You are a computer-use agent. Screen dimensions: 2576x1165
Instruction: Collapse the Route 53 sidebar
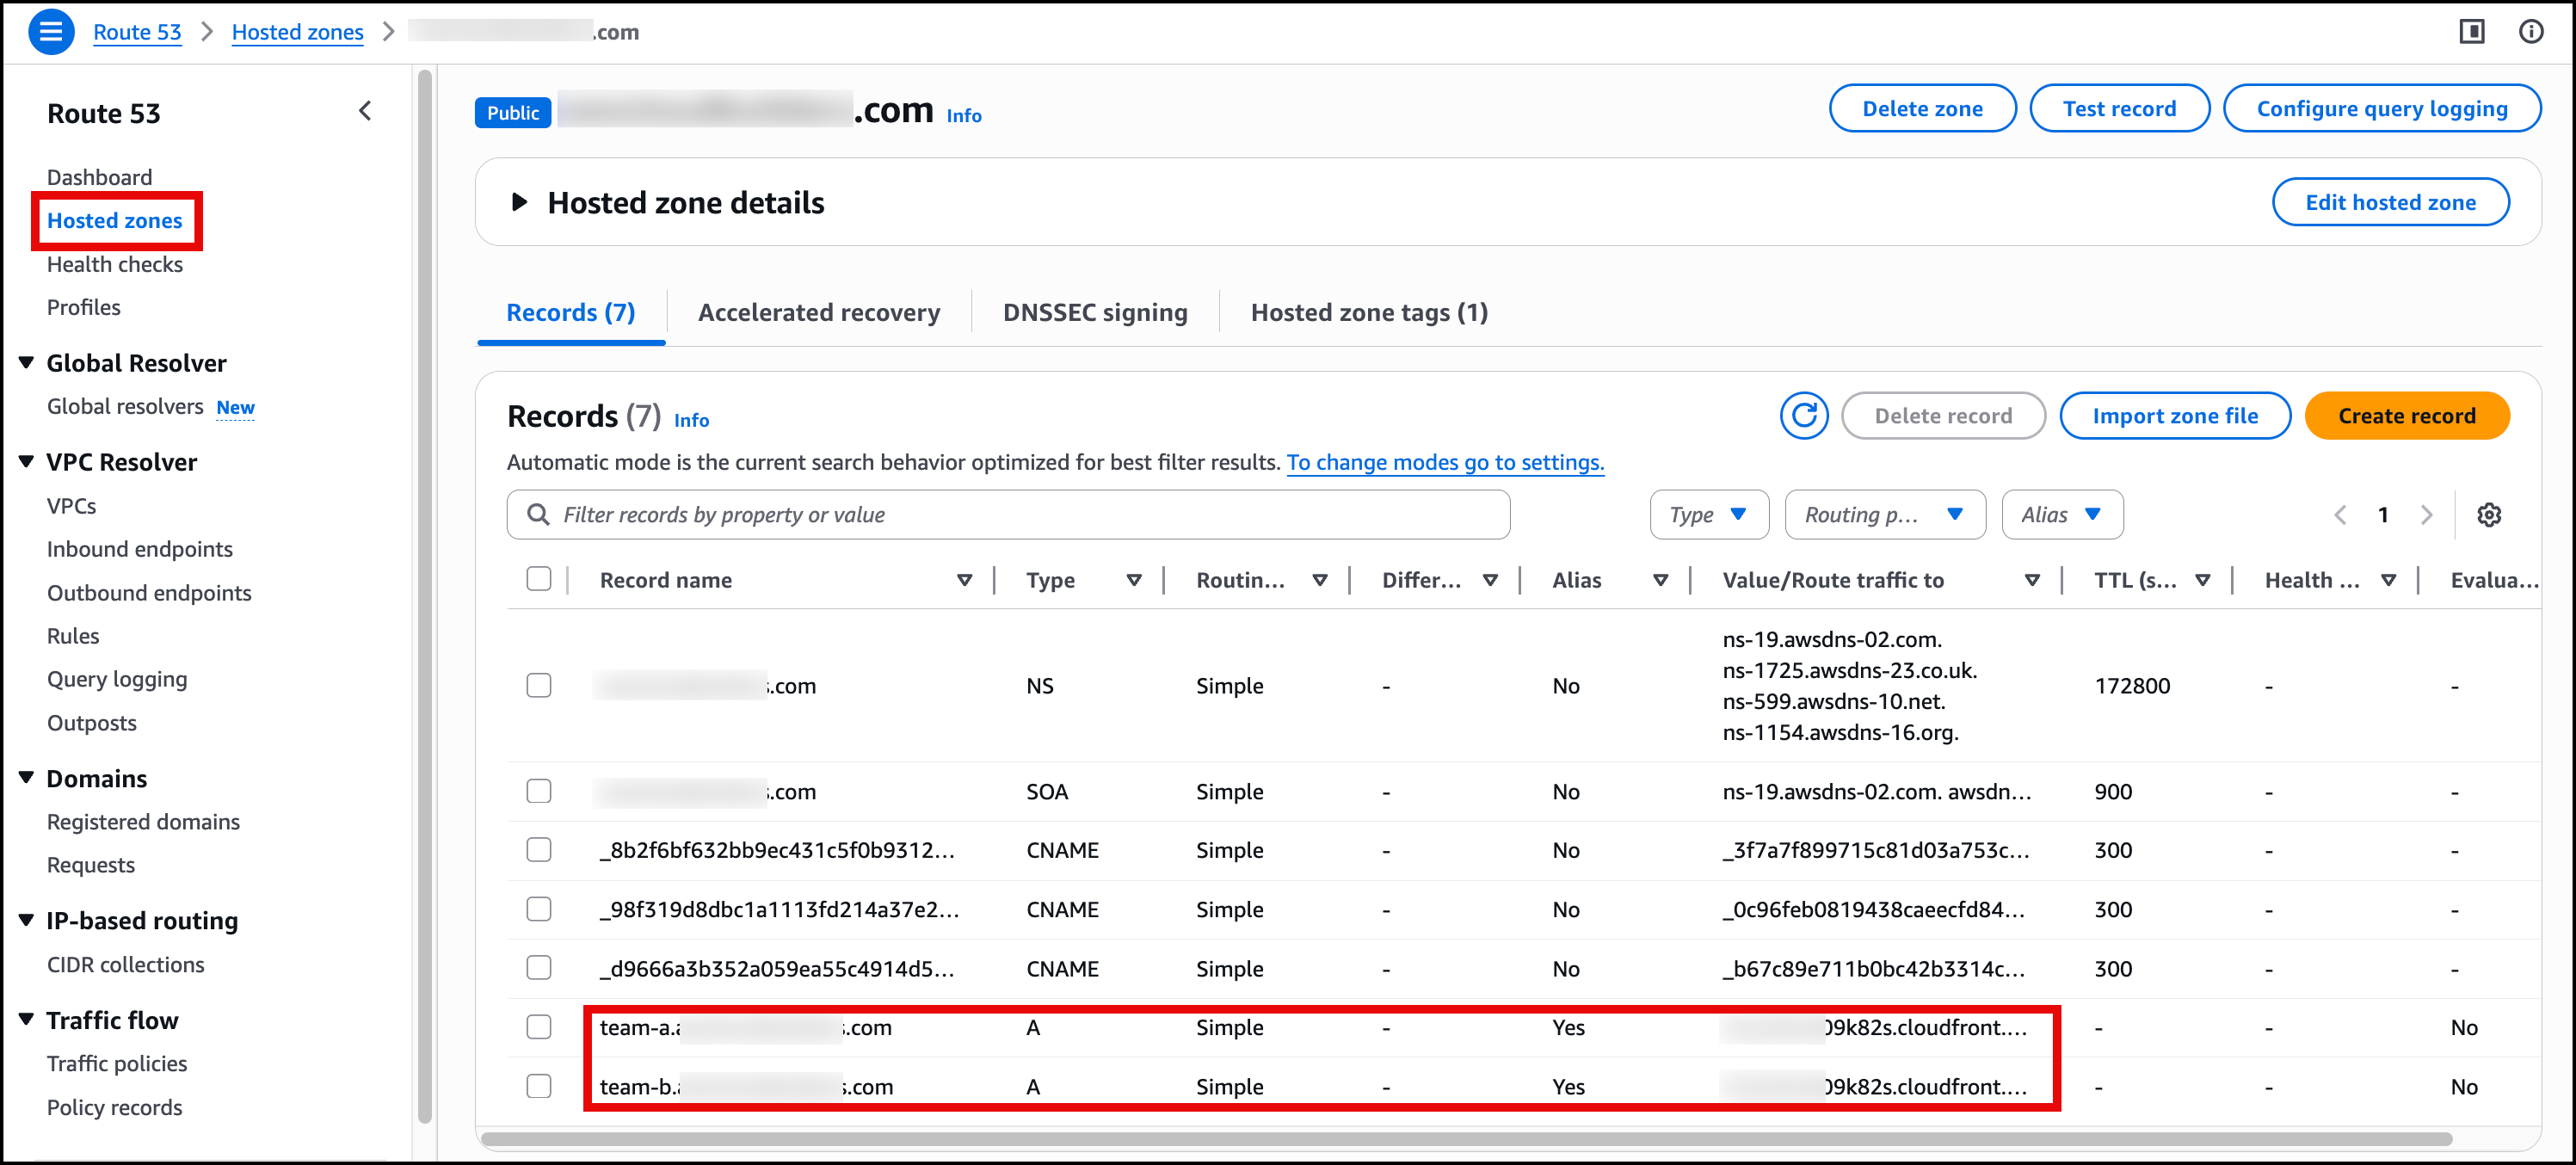(x=365, y=110)
